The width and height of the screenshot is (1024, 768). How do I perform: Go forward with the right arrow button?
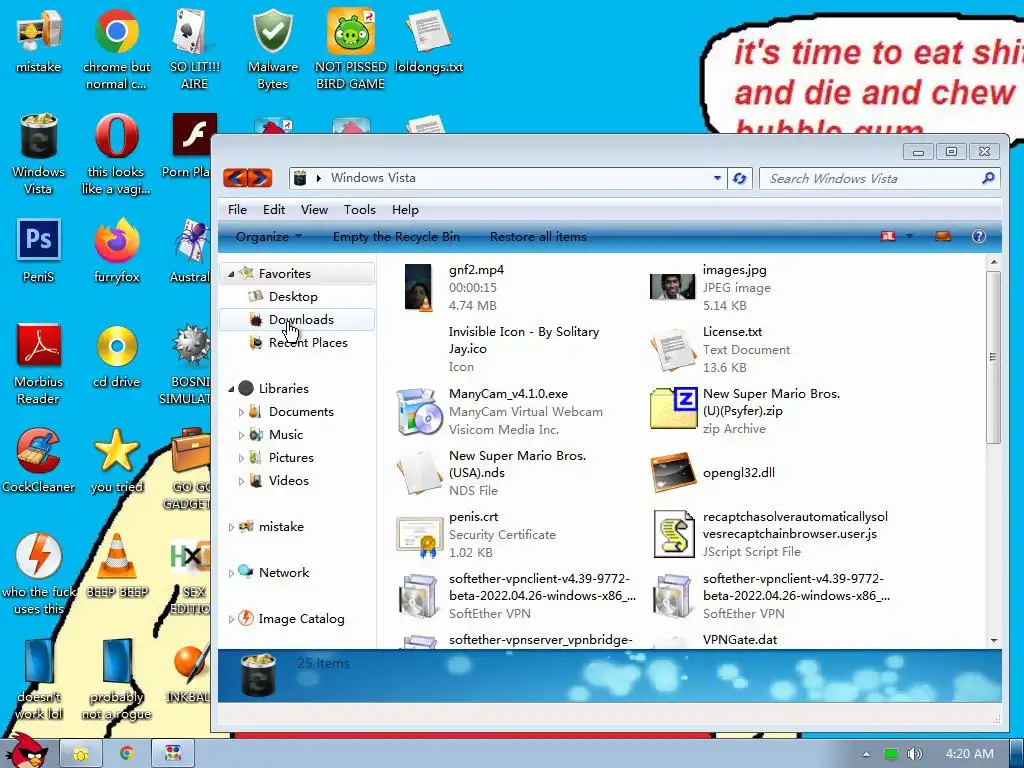tap(260, 178)
